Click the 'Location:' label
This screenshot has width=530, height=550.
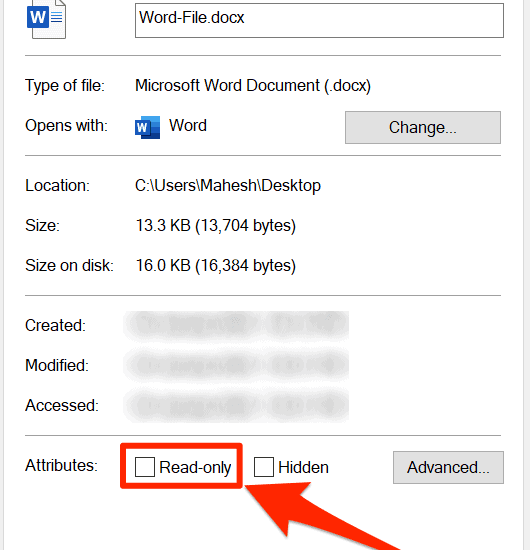point(58,186)
